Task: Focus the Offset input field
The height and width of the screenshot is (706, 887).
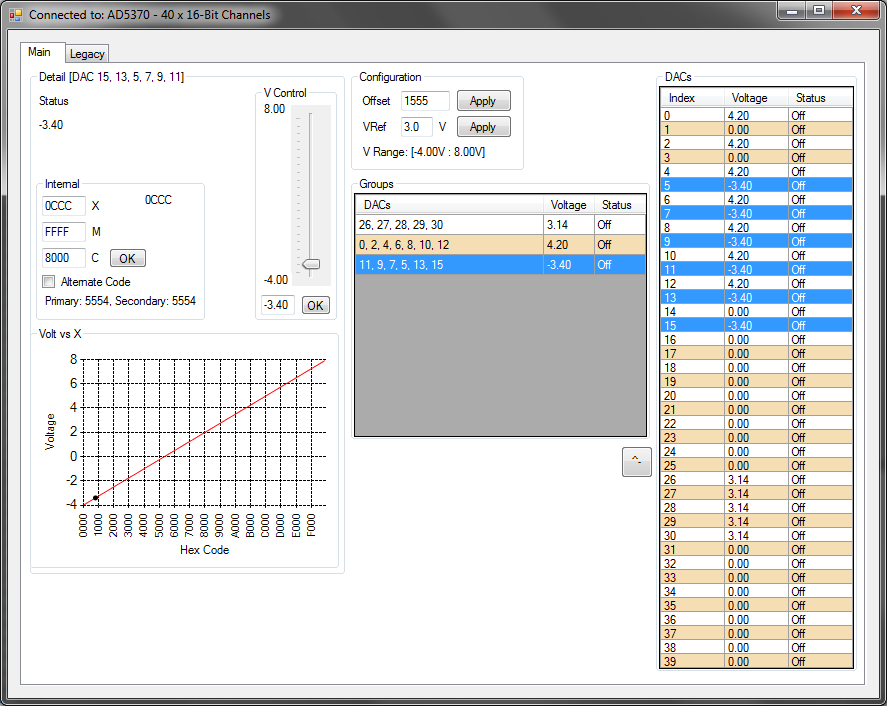Action: point(425,101)
